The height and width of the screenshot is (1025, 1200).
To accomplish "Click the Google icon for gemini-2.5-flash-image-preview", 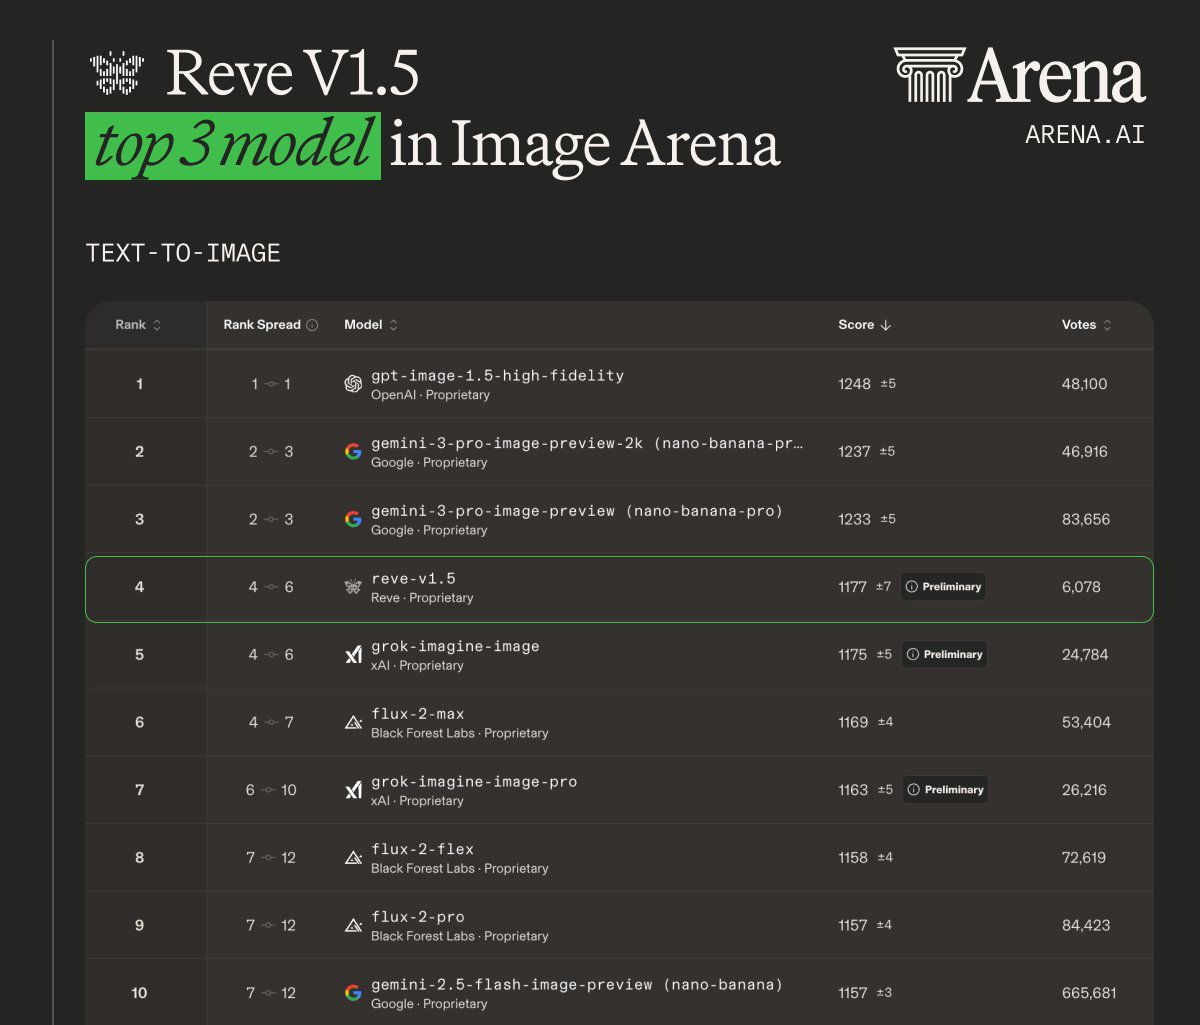I will (353, 993).
